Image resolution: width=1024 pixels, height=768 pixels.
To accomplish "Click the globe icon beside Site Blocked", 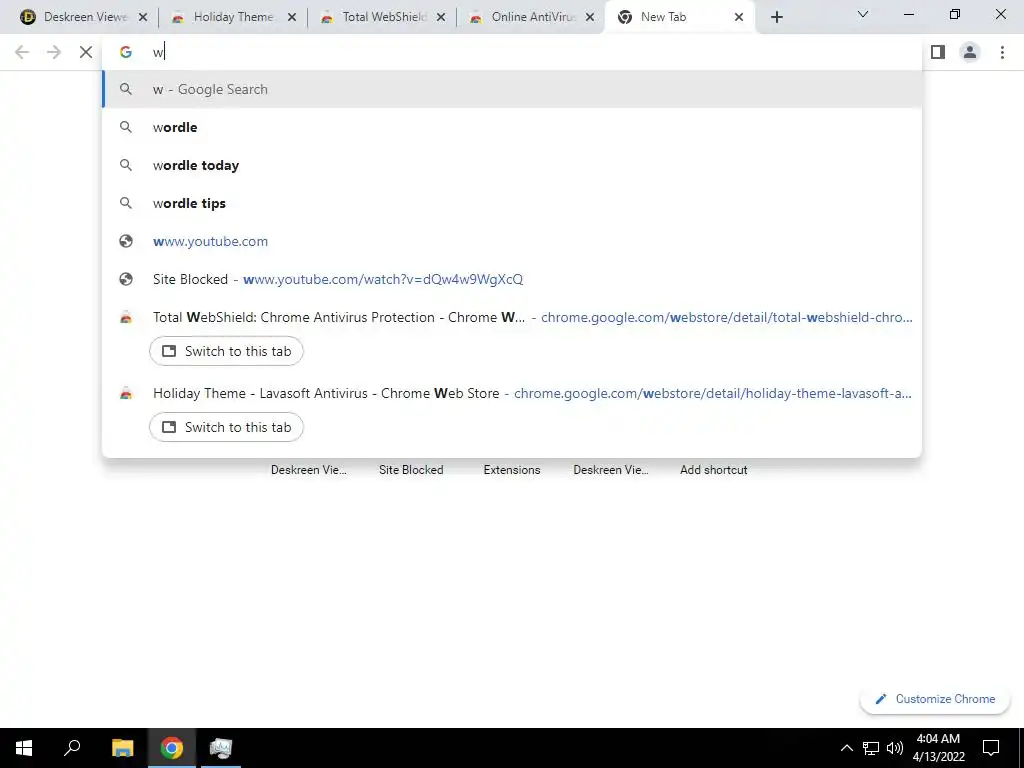I will (x=125, y=279).
